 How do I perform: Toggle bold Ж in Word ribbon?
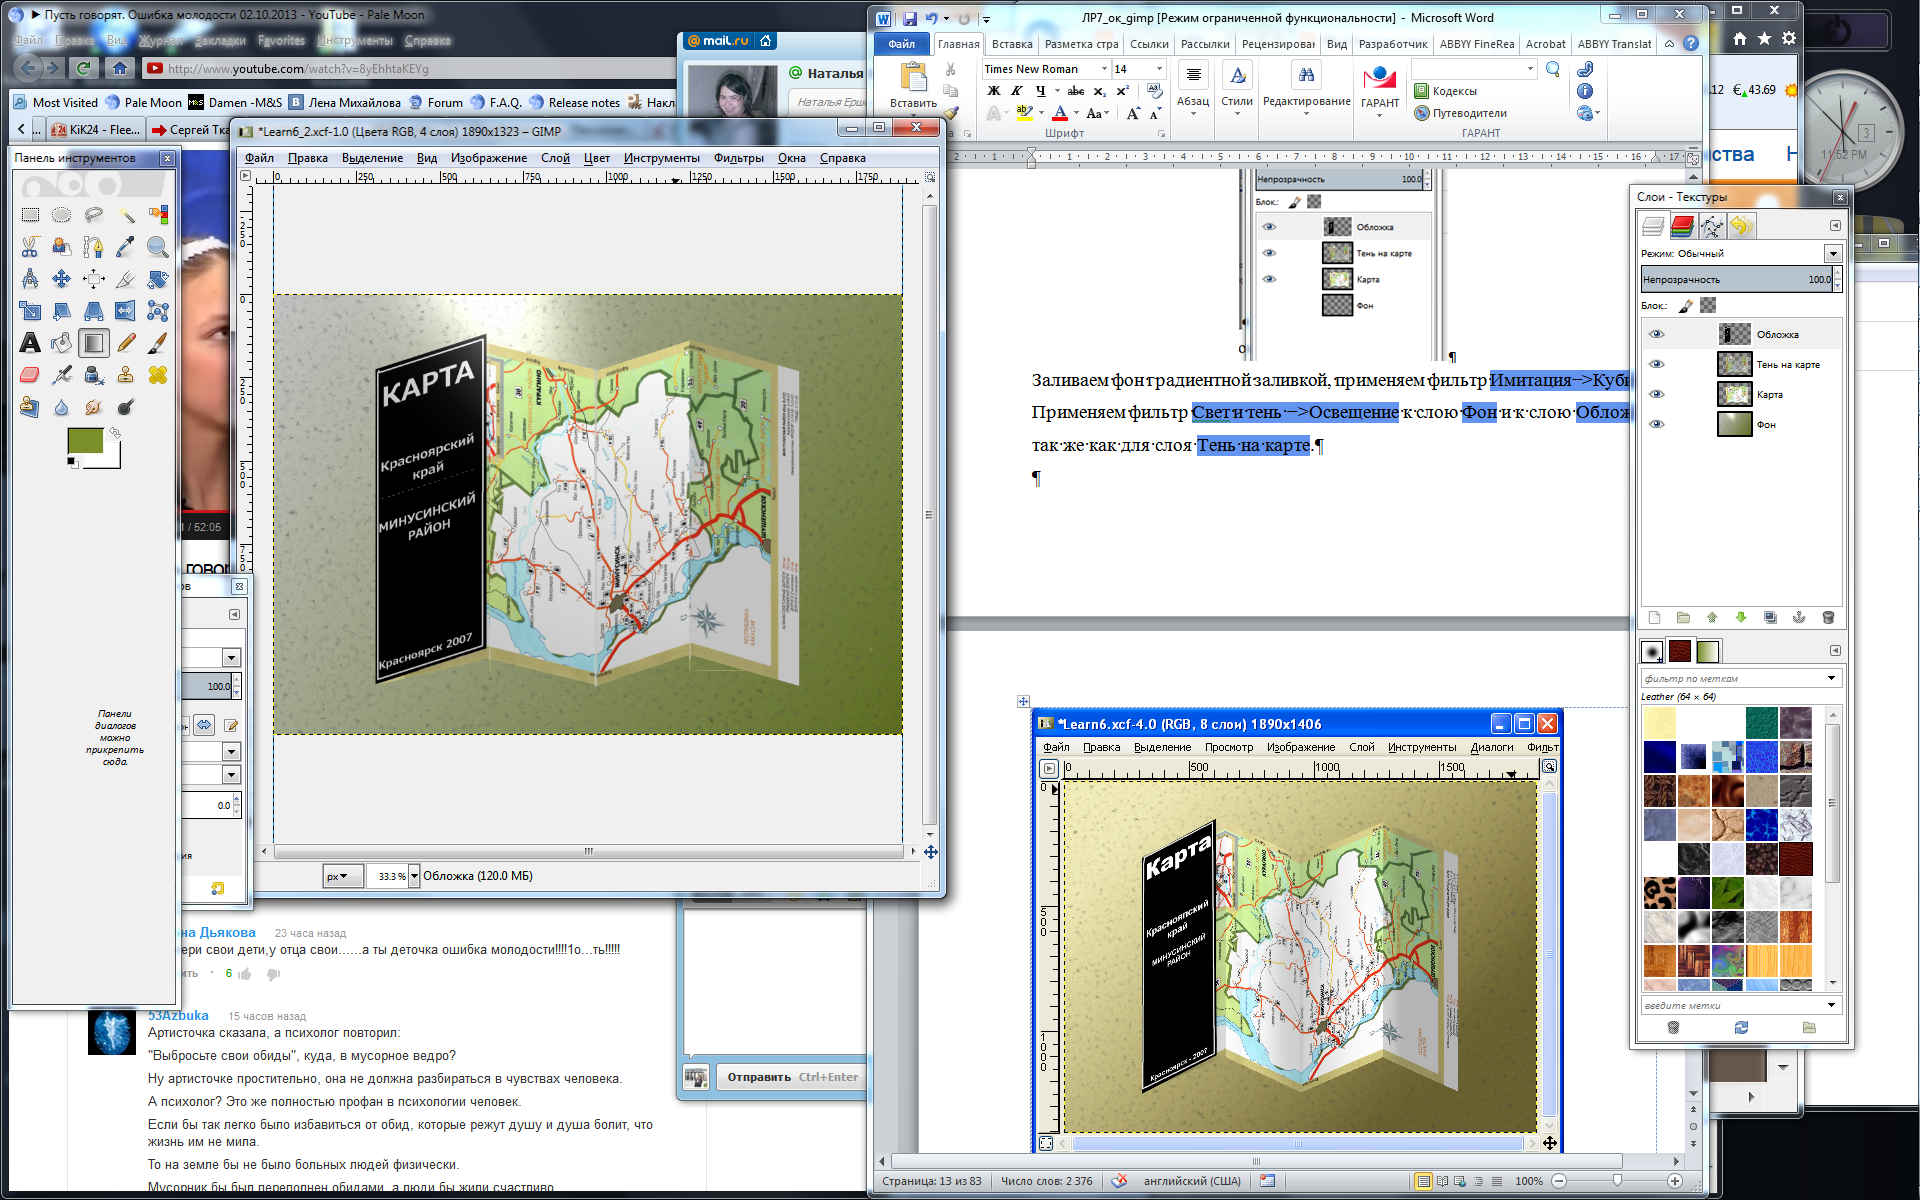(994, 91)
